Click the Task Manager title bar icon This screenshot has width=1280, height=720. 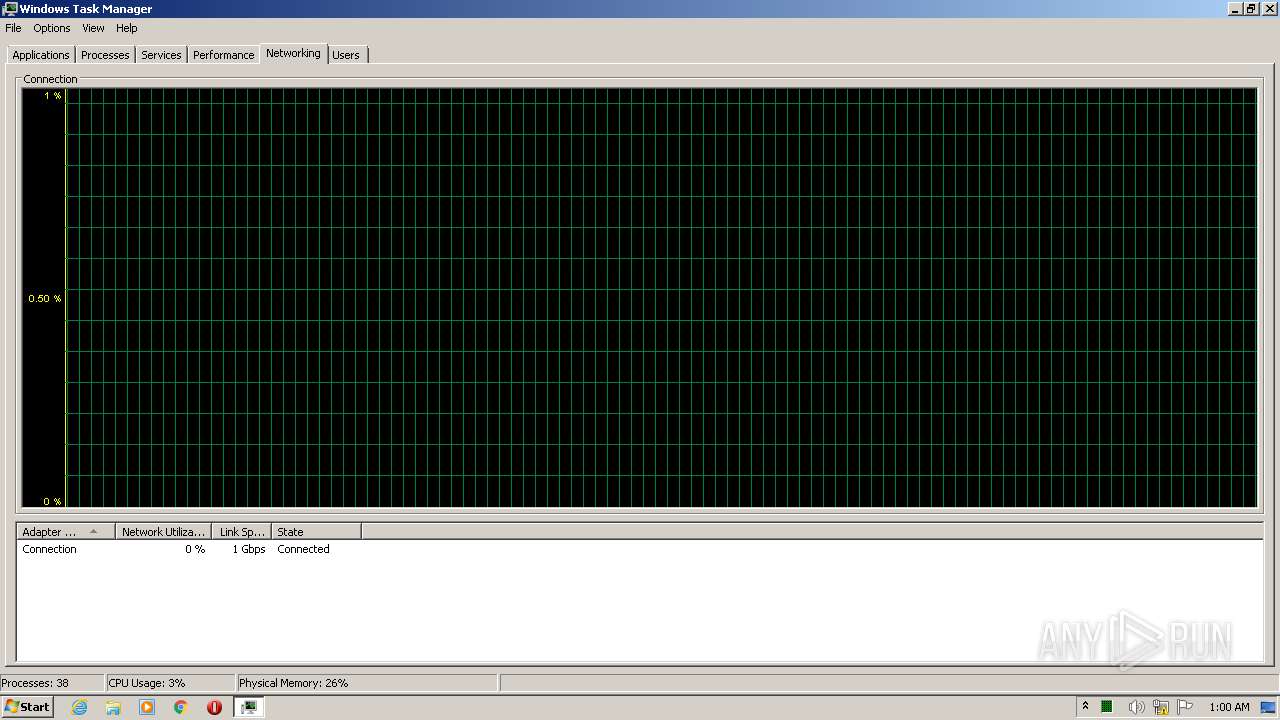tap(10, 9)
